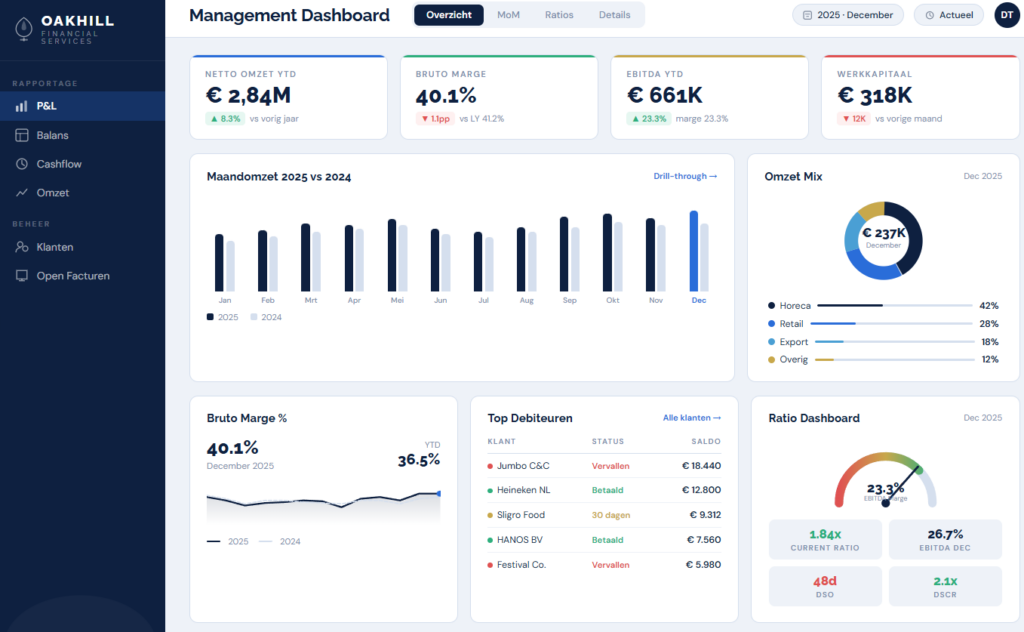Switch to the MoM tab
The height and width of the screenshot is (632, 1024).
point(508,15)
